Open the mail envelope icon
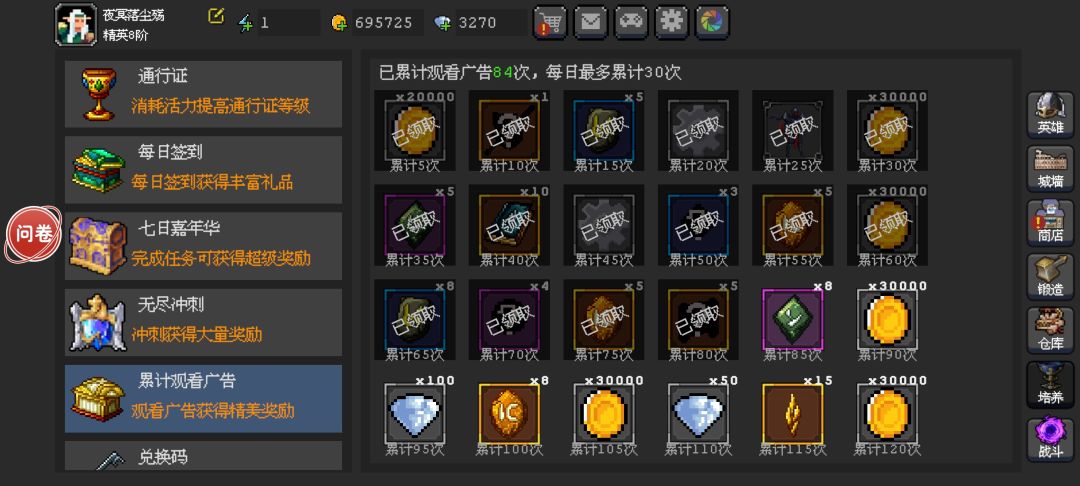This screenshot has height=486, width=1080. (x=590, y=23)
